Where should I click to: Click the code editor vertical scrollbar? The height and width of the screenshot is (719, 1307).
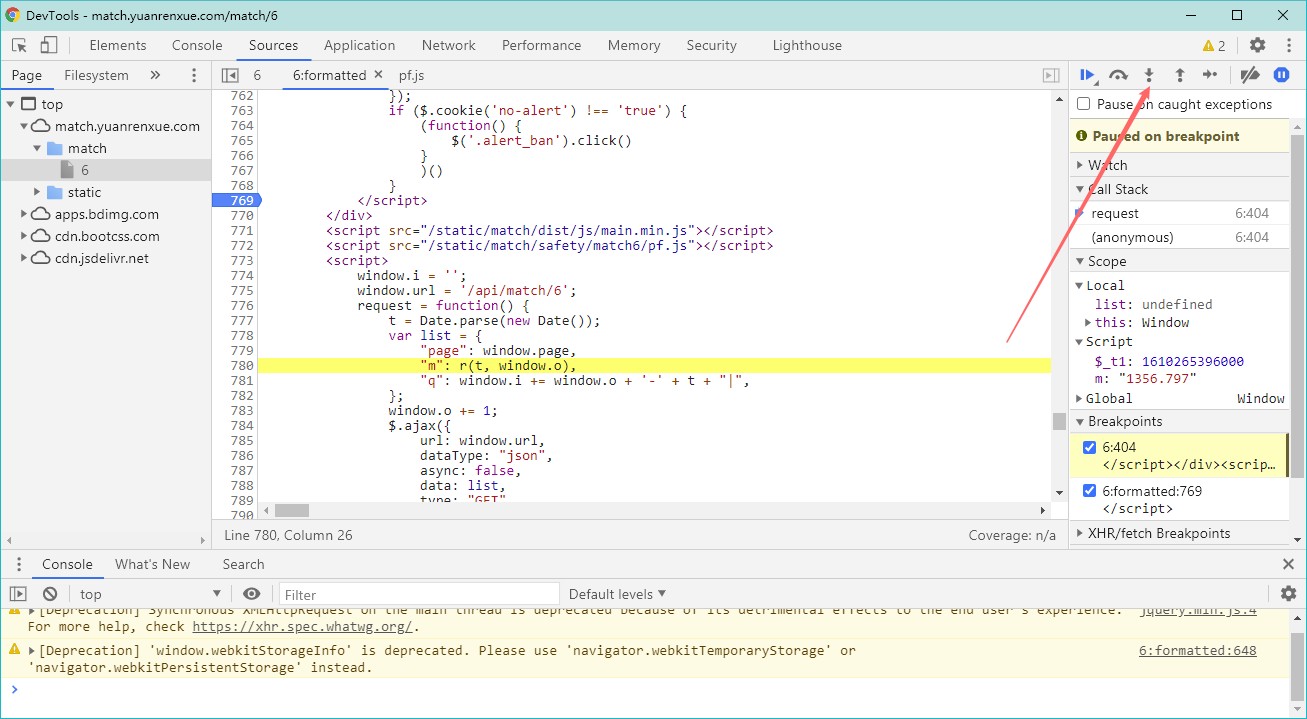[1059, 421]
